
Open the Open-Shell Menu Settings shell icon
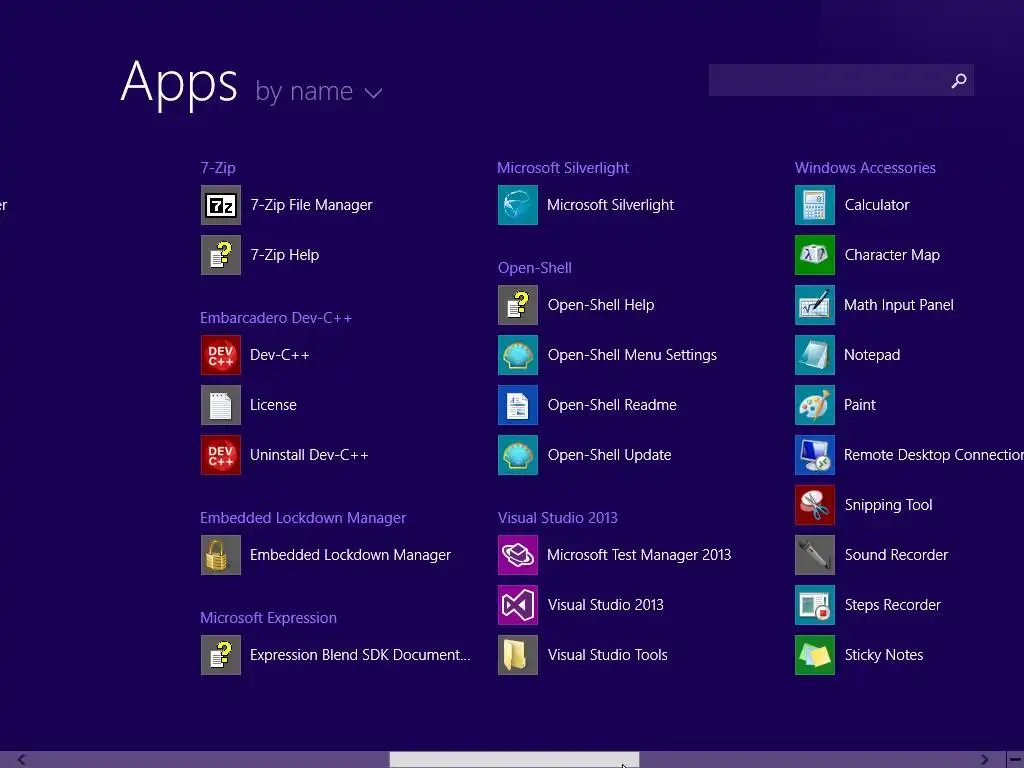(x=518, y=355)
